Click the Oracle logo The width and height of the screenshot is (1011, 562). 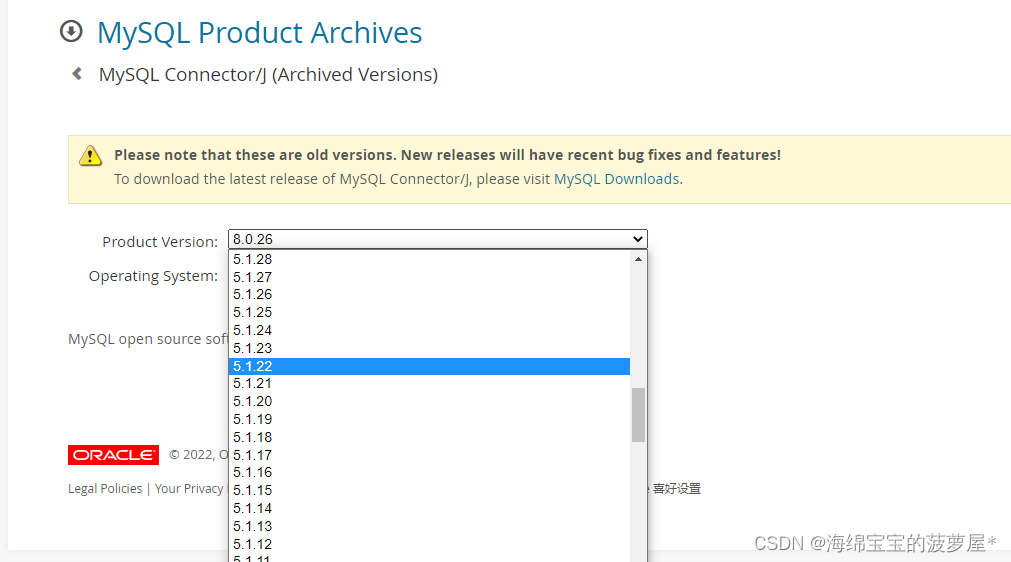[113, 455]
